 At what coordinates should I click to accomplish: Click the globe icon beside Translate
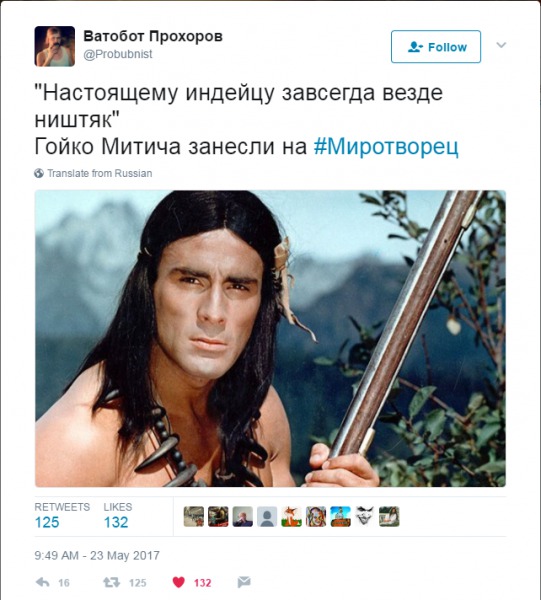point(39,173)
